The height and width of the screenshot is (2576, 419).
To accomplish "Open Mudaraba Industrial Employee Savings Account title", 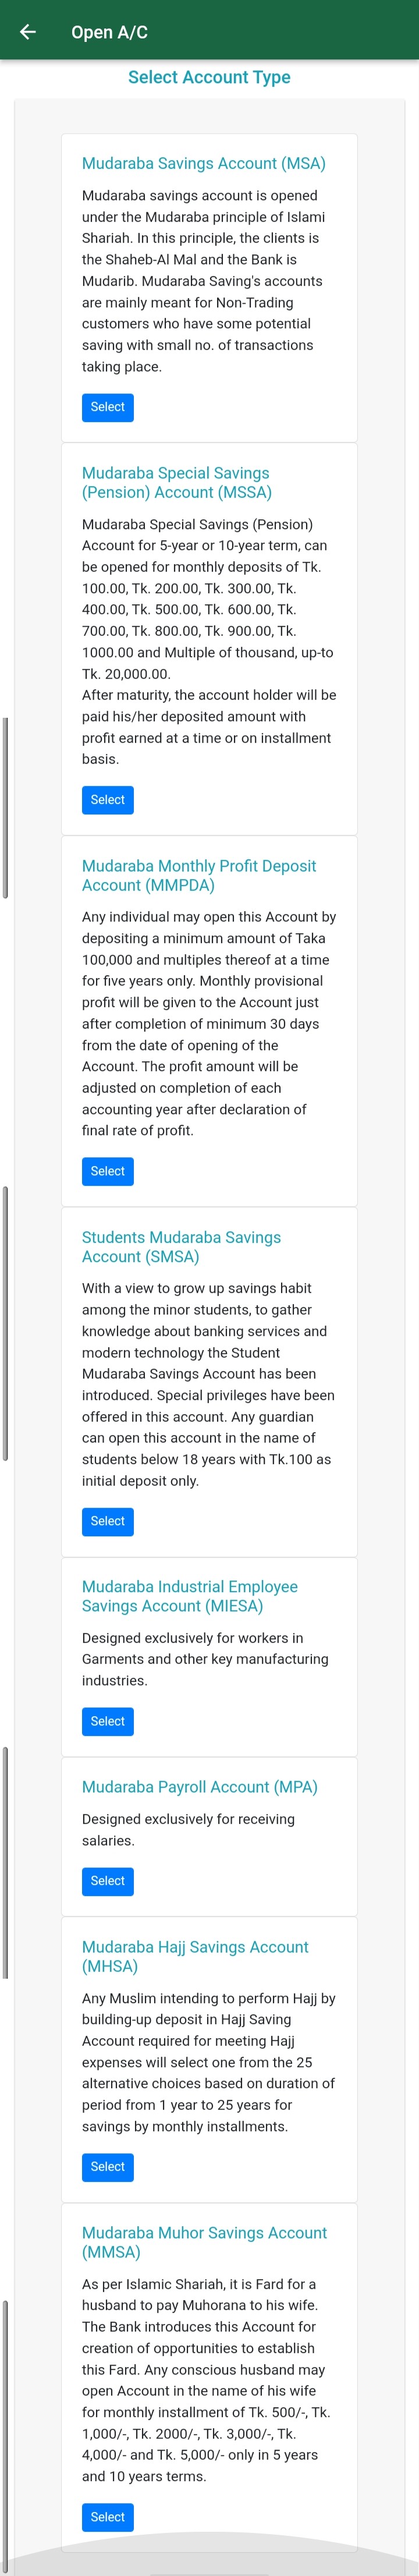I will click(x=190, y=1596).
